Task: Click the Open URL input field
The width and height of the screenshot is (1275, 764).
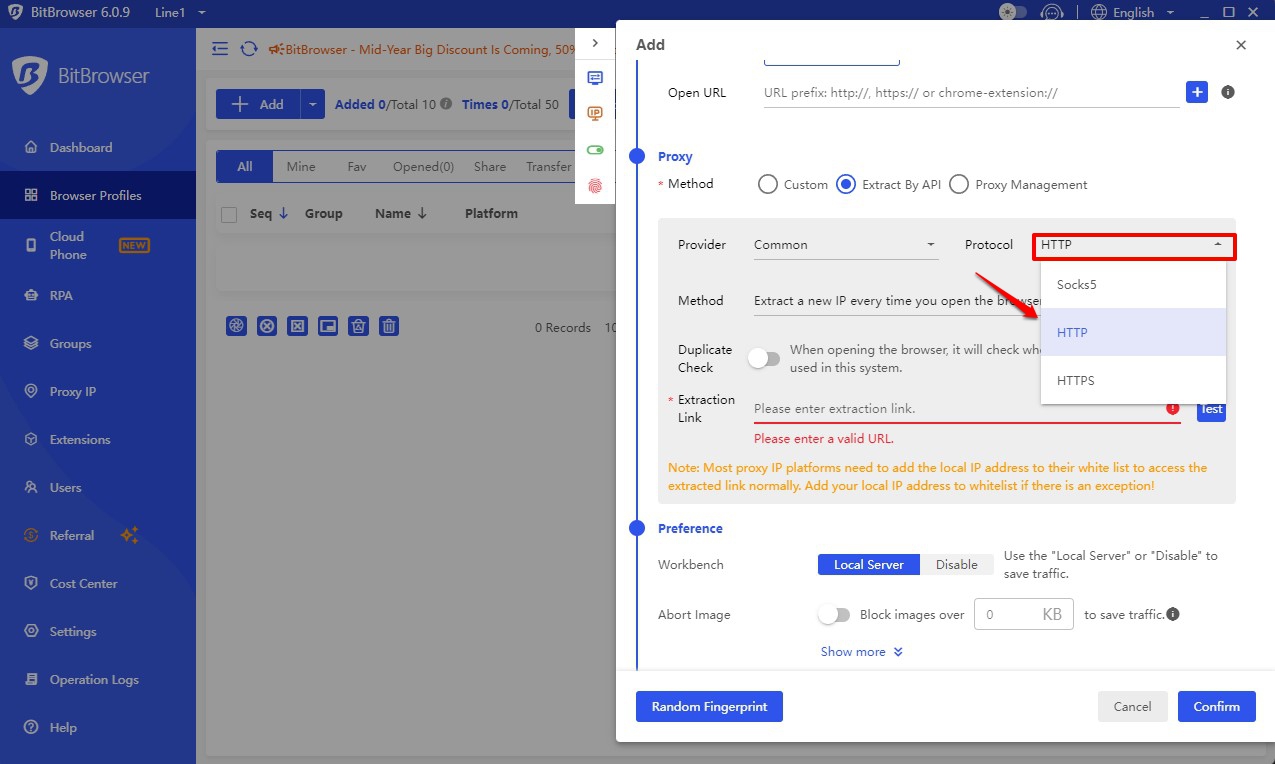Action: [971, 93]
